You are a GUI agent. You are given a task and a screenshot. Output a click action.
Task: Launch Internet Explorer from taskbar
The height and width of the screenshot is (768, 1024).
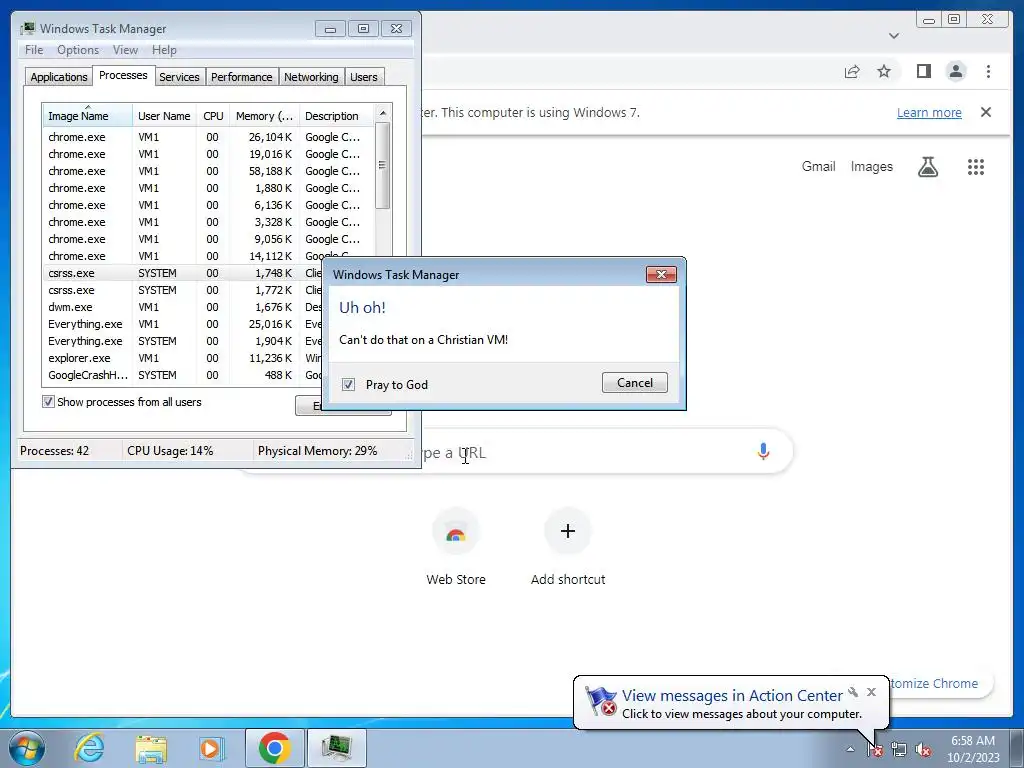coord(89,748)
